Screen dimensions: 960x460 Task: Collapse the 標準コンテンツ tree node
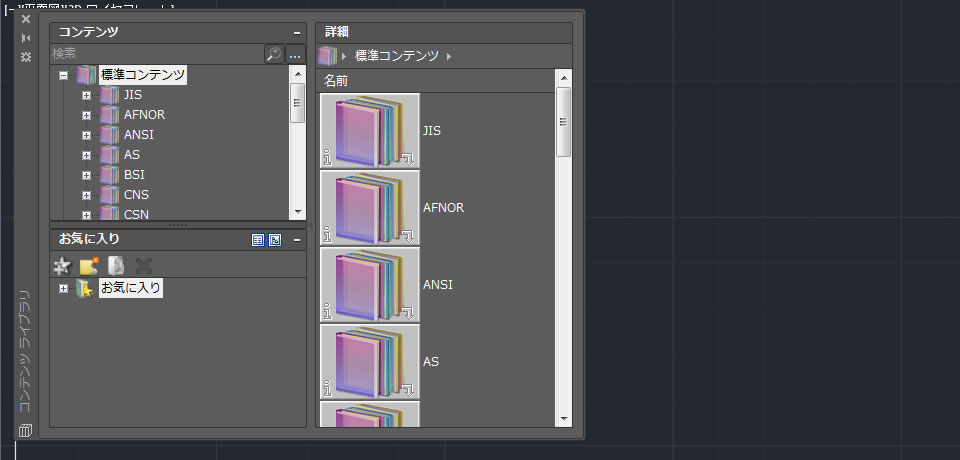click(63, 75)
